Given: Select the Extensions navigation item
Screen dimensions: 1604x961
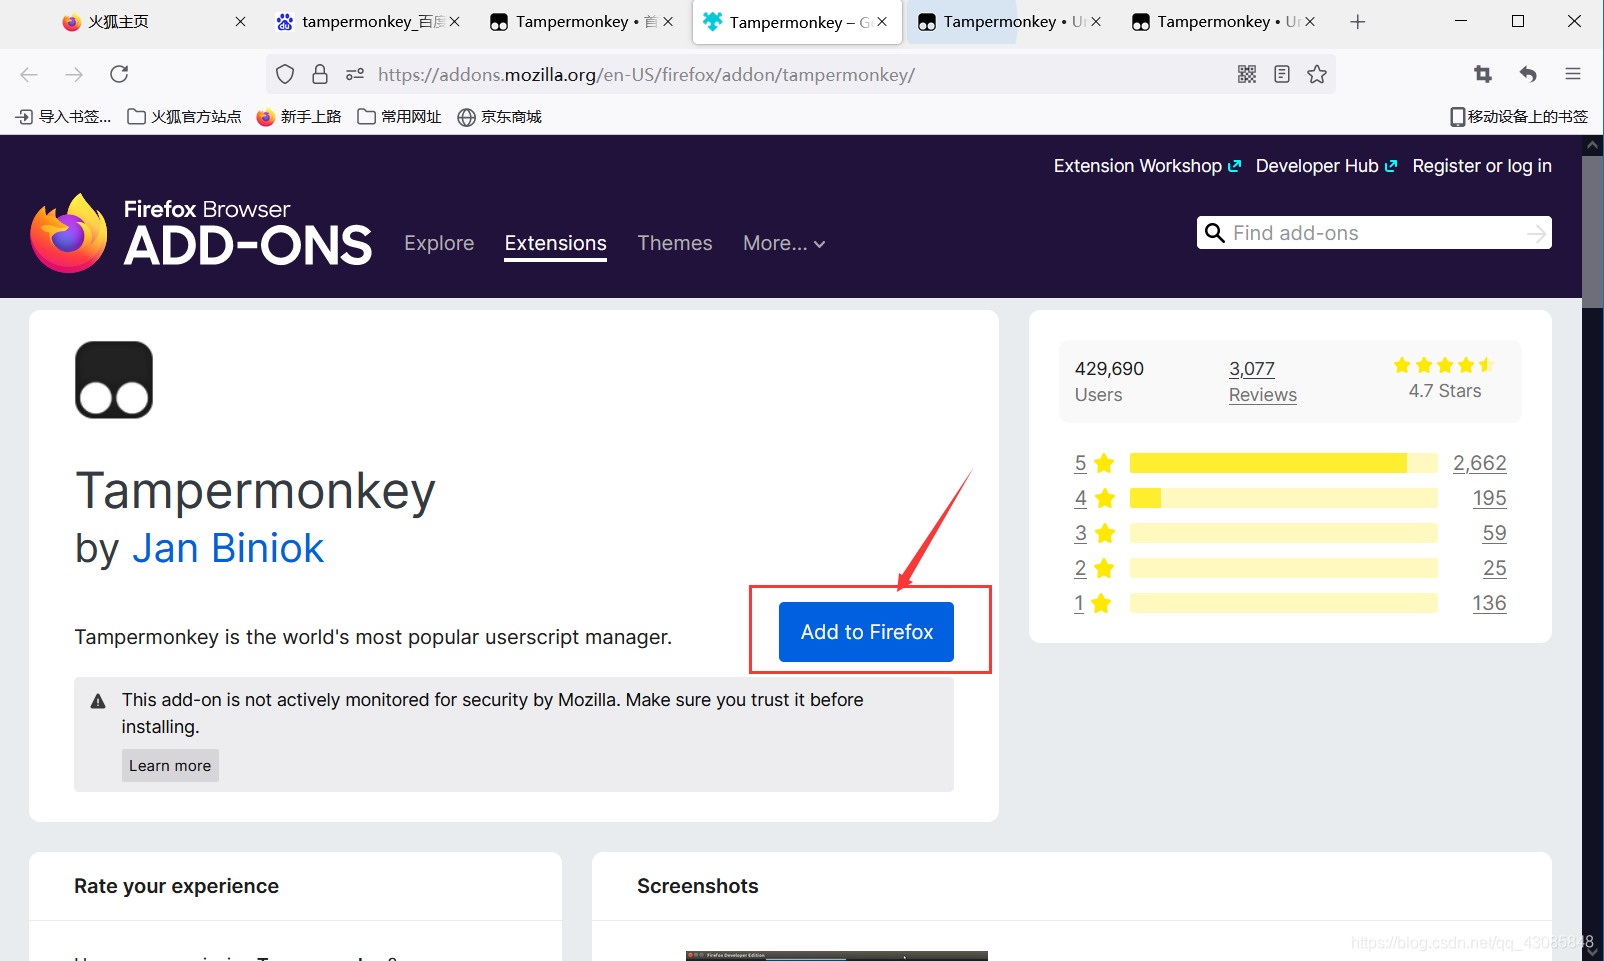Looking at the screenshot, I should 555,243.
